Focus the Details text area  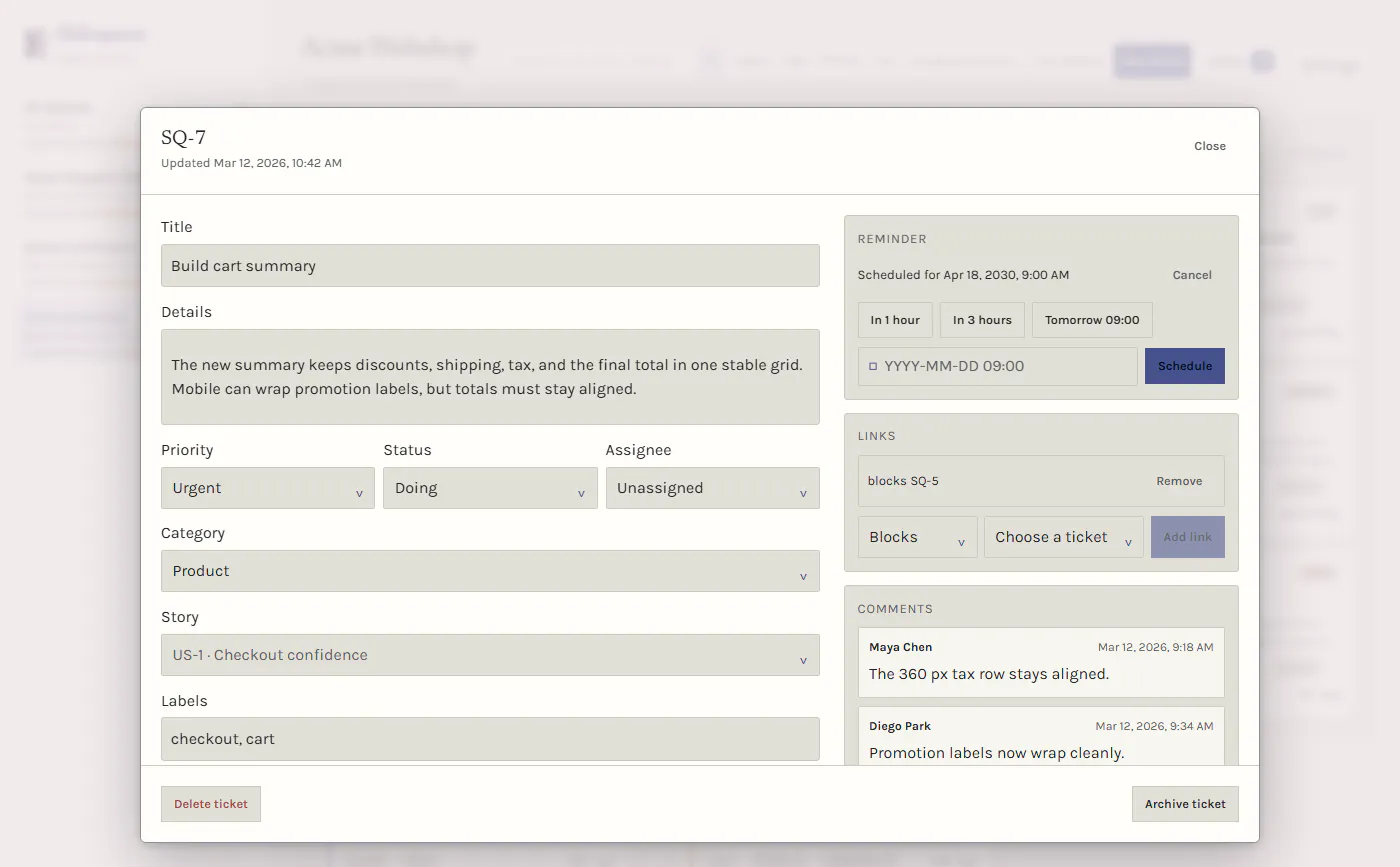click(490, 377)
